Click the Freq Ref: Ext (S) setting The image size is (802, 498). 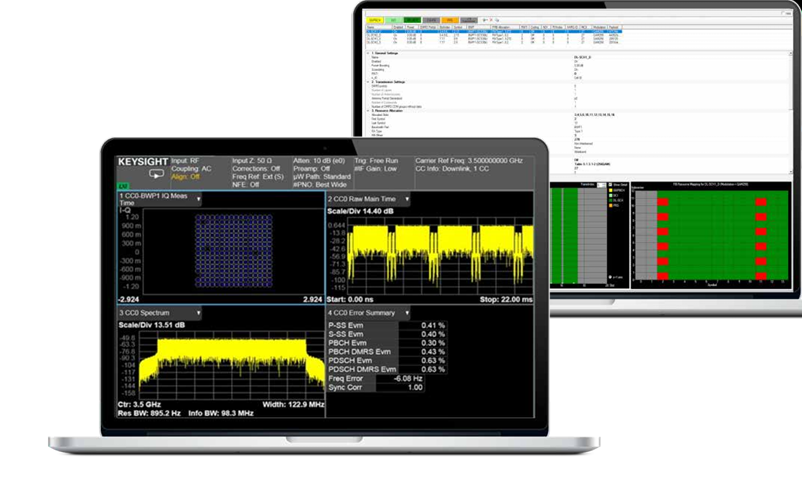tap(258, 176)
